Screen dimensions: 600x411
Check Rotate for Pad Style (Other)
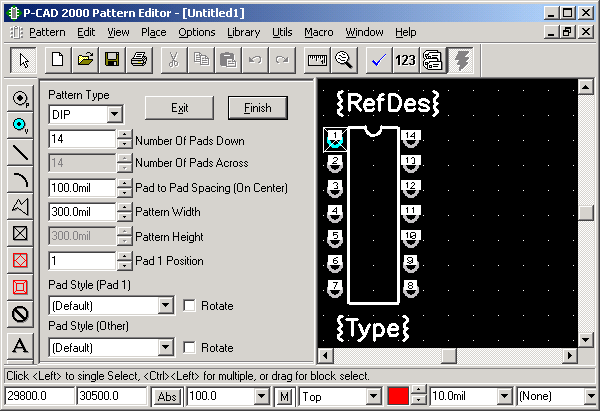click(x=189, y=347)
